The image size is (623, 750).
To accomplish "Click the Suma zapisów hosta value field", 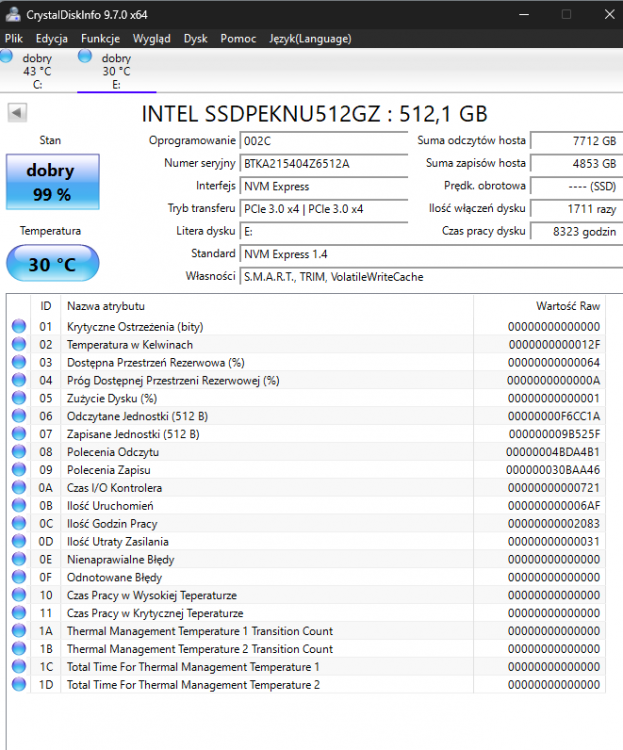I will pos(574,163).
